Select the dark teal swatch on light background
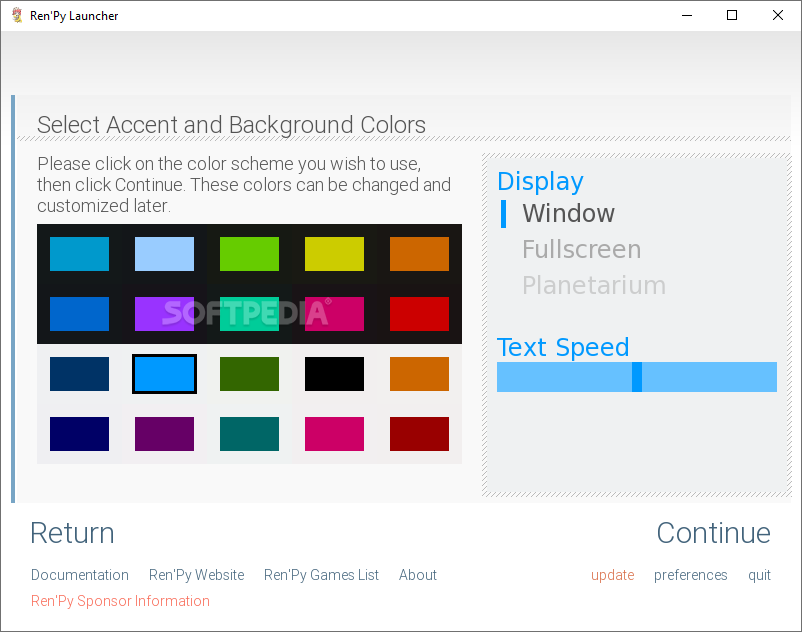 click(x=249, y=434)
